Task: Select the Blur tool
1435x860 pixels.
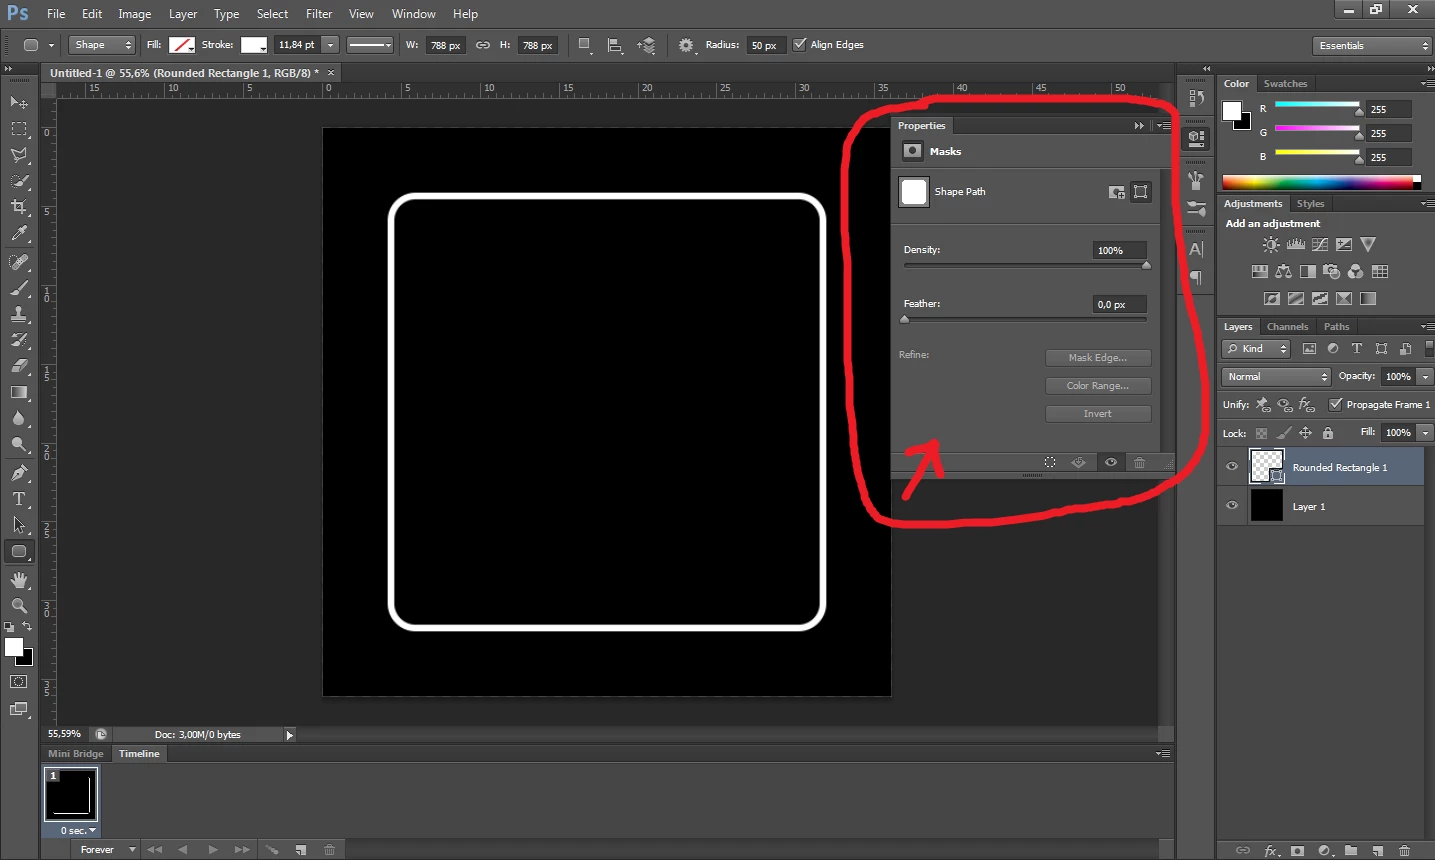Action: tap(19, 418)
